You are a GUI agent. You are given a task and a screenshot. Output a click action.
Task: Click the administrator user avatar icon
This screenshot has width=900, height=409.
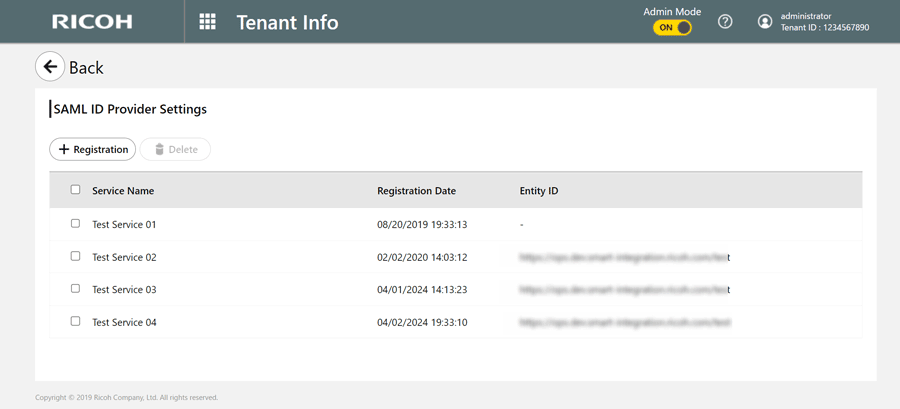(765, 22)
